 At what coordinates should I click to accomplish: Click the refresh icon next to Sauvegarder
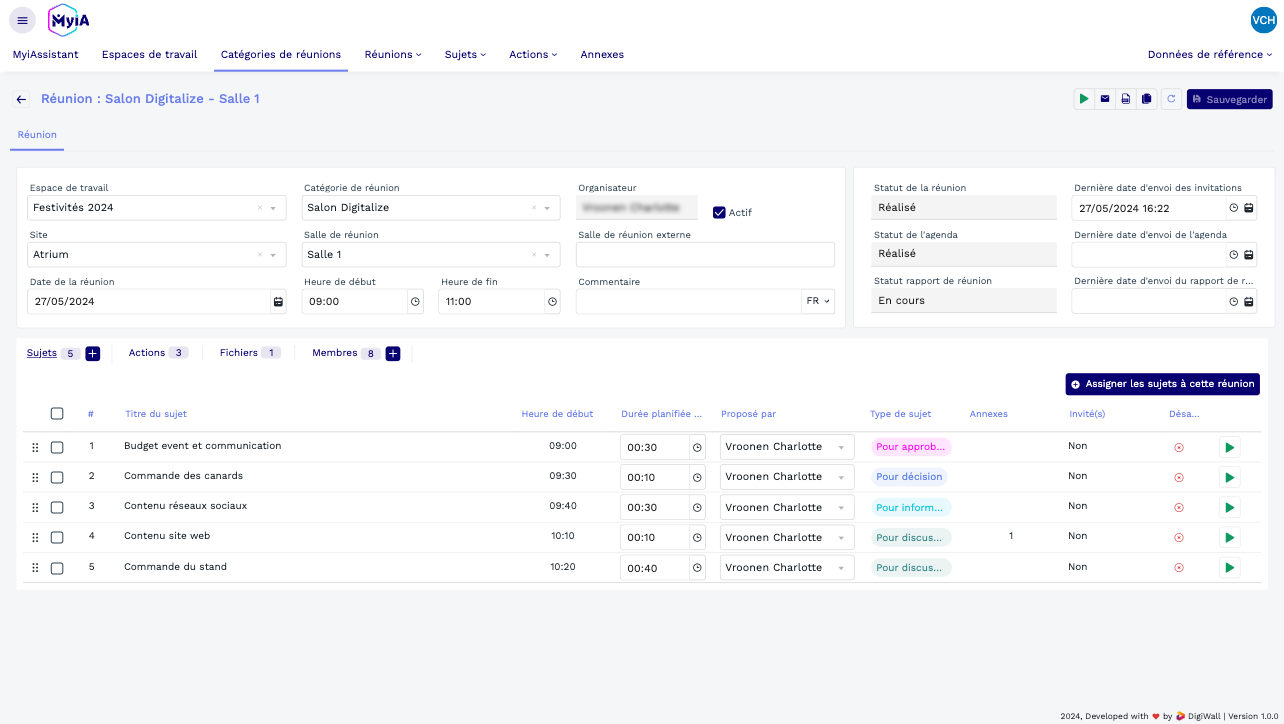1171,99
